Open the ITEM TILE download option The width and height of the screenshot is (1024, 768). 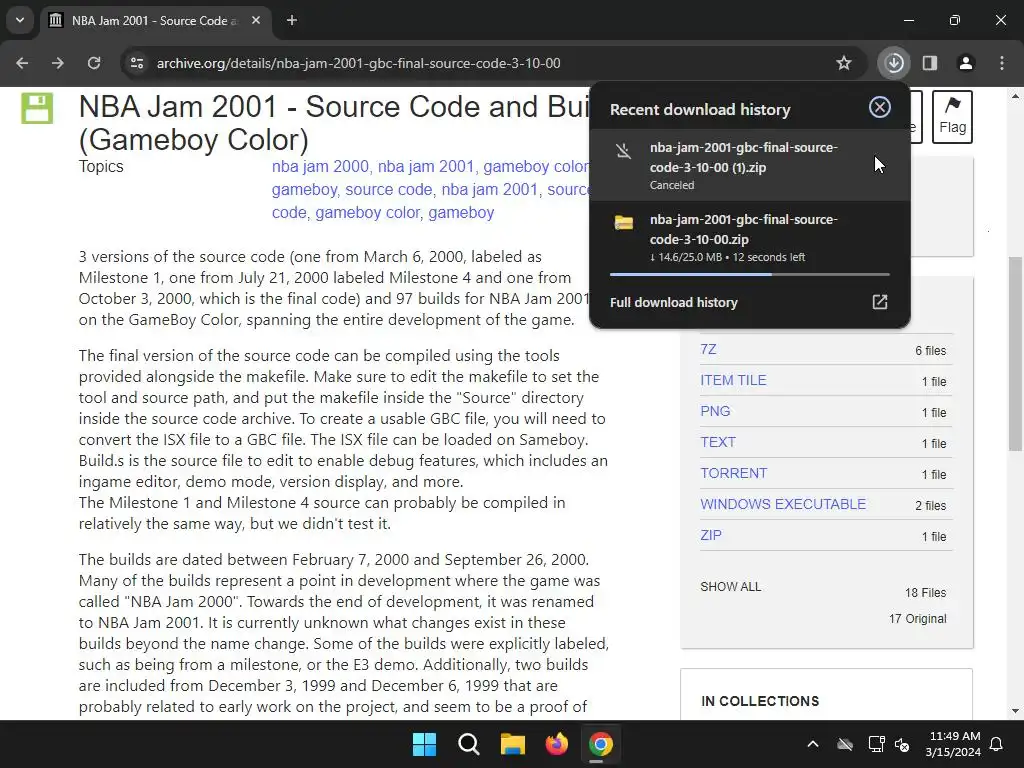point(733,380)
